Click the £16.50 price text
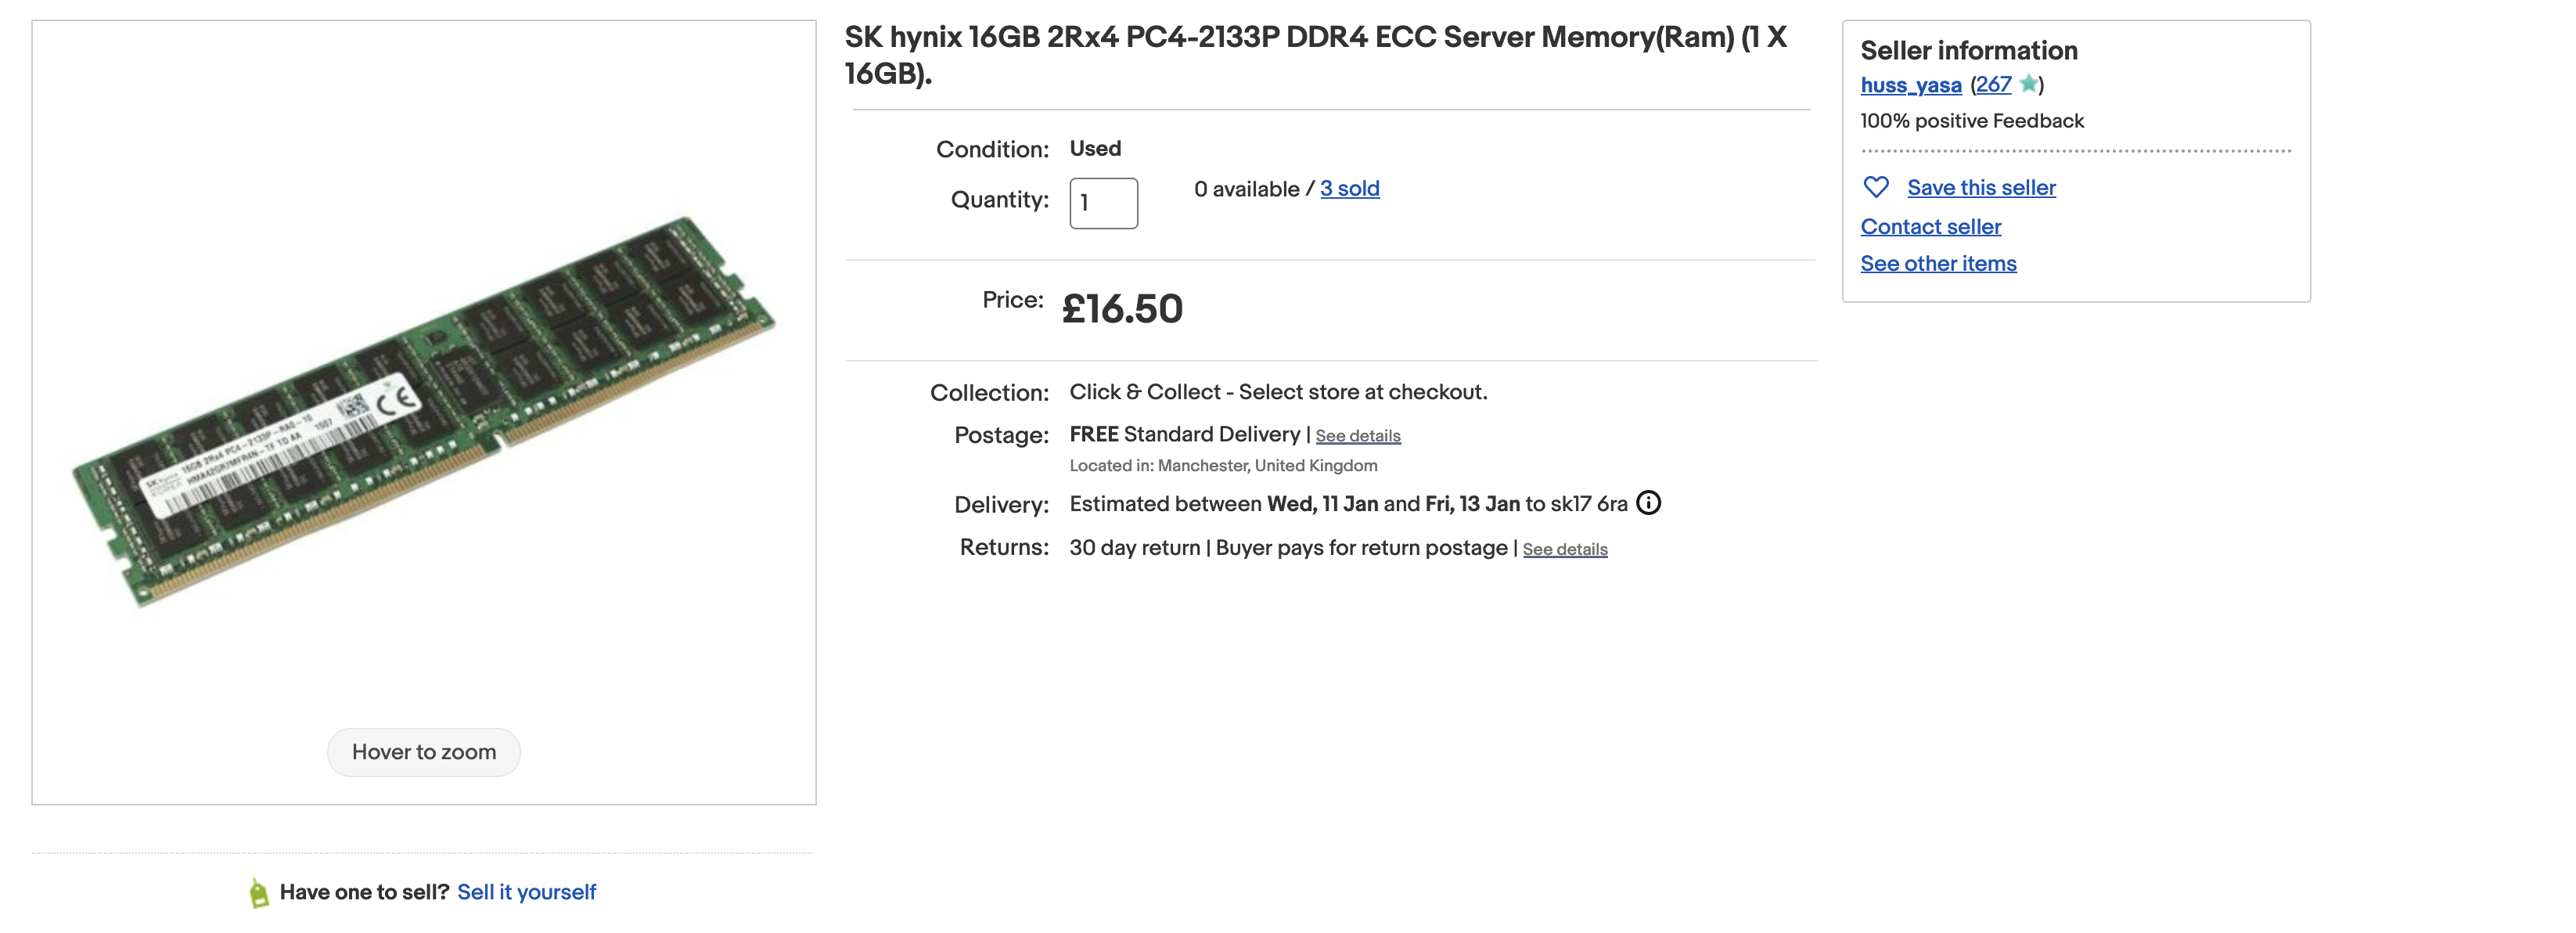The image size is (2576, 933). (1122, 309)
